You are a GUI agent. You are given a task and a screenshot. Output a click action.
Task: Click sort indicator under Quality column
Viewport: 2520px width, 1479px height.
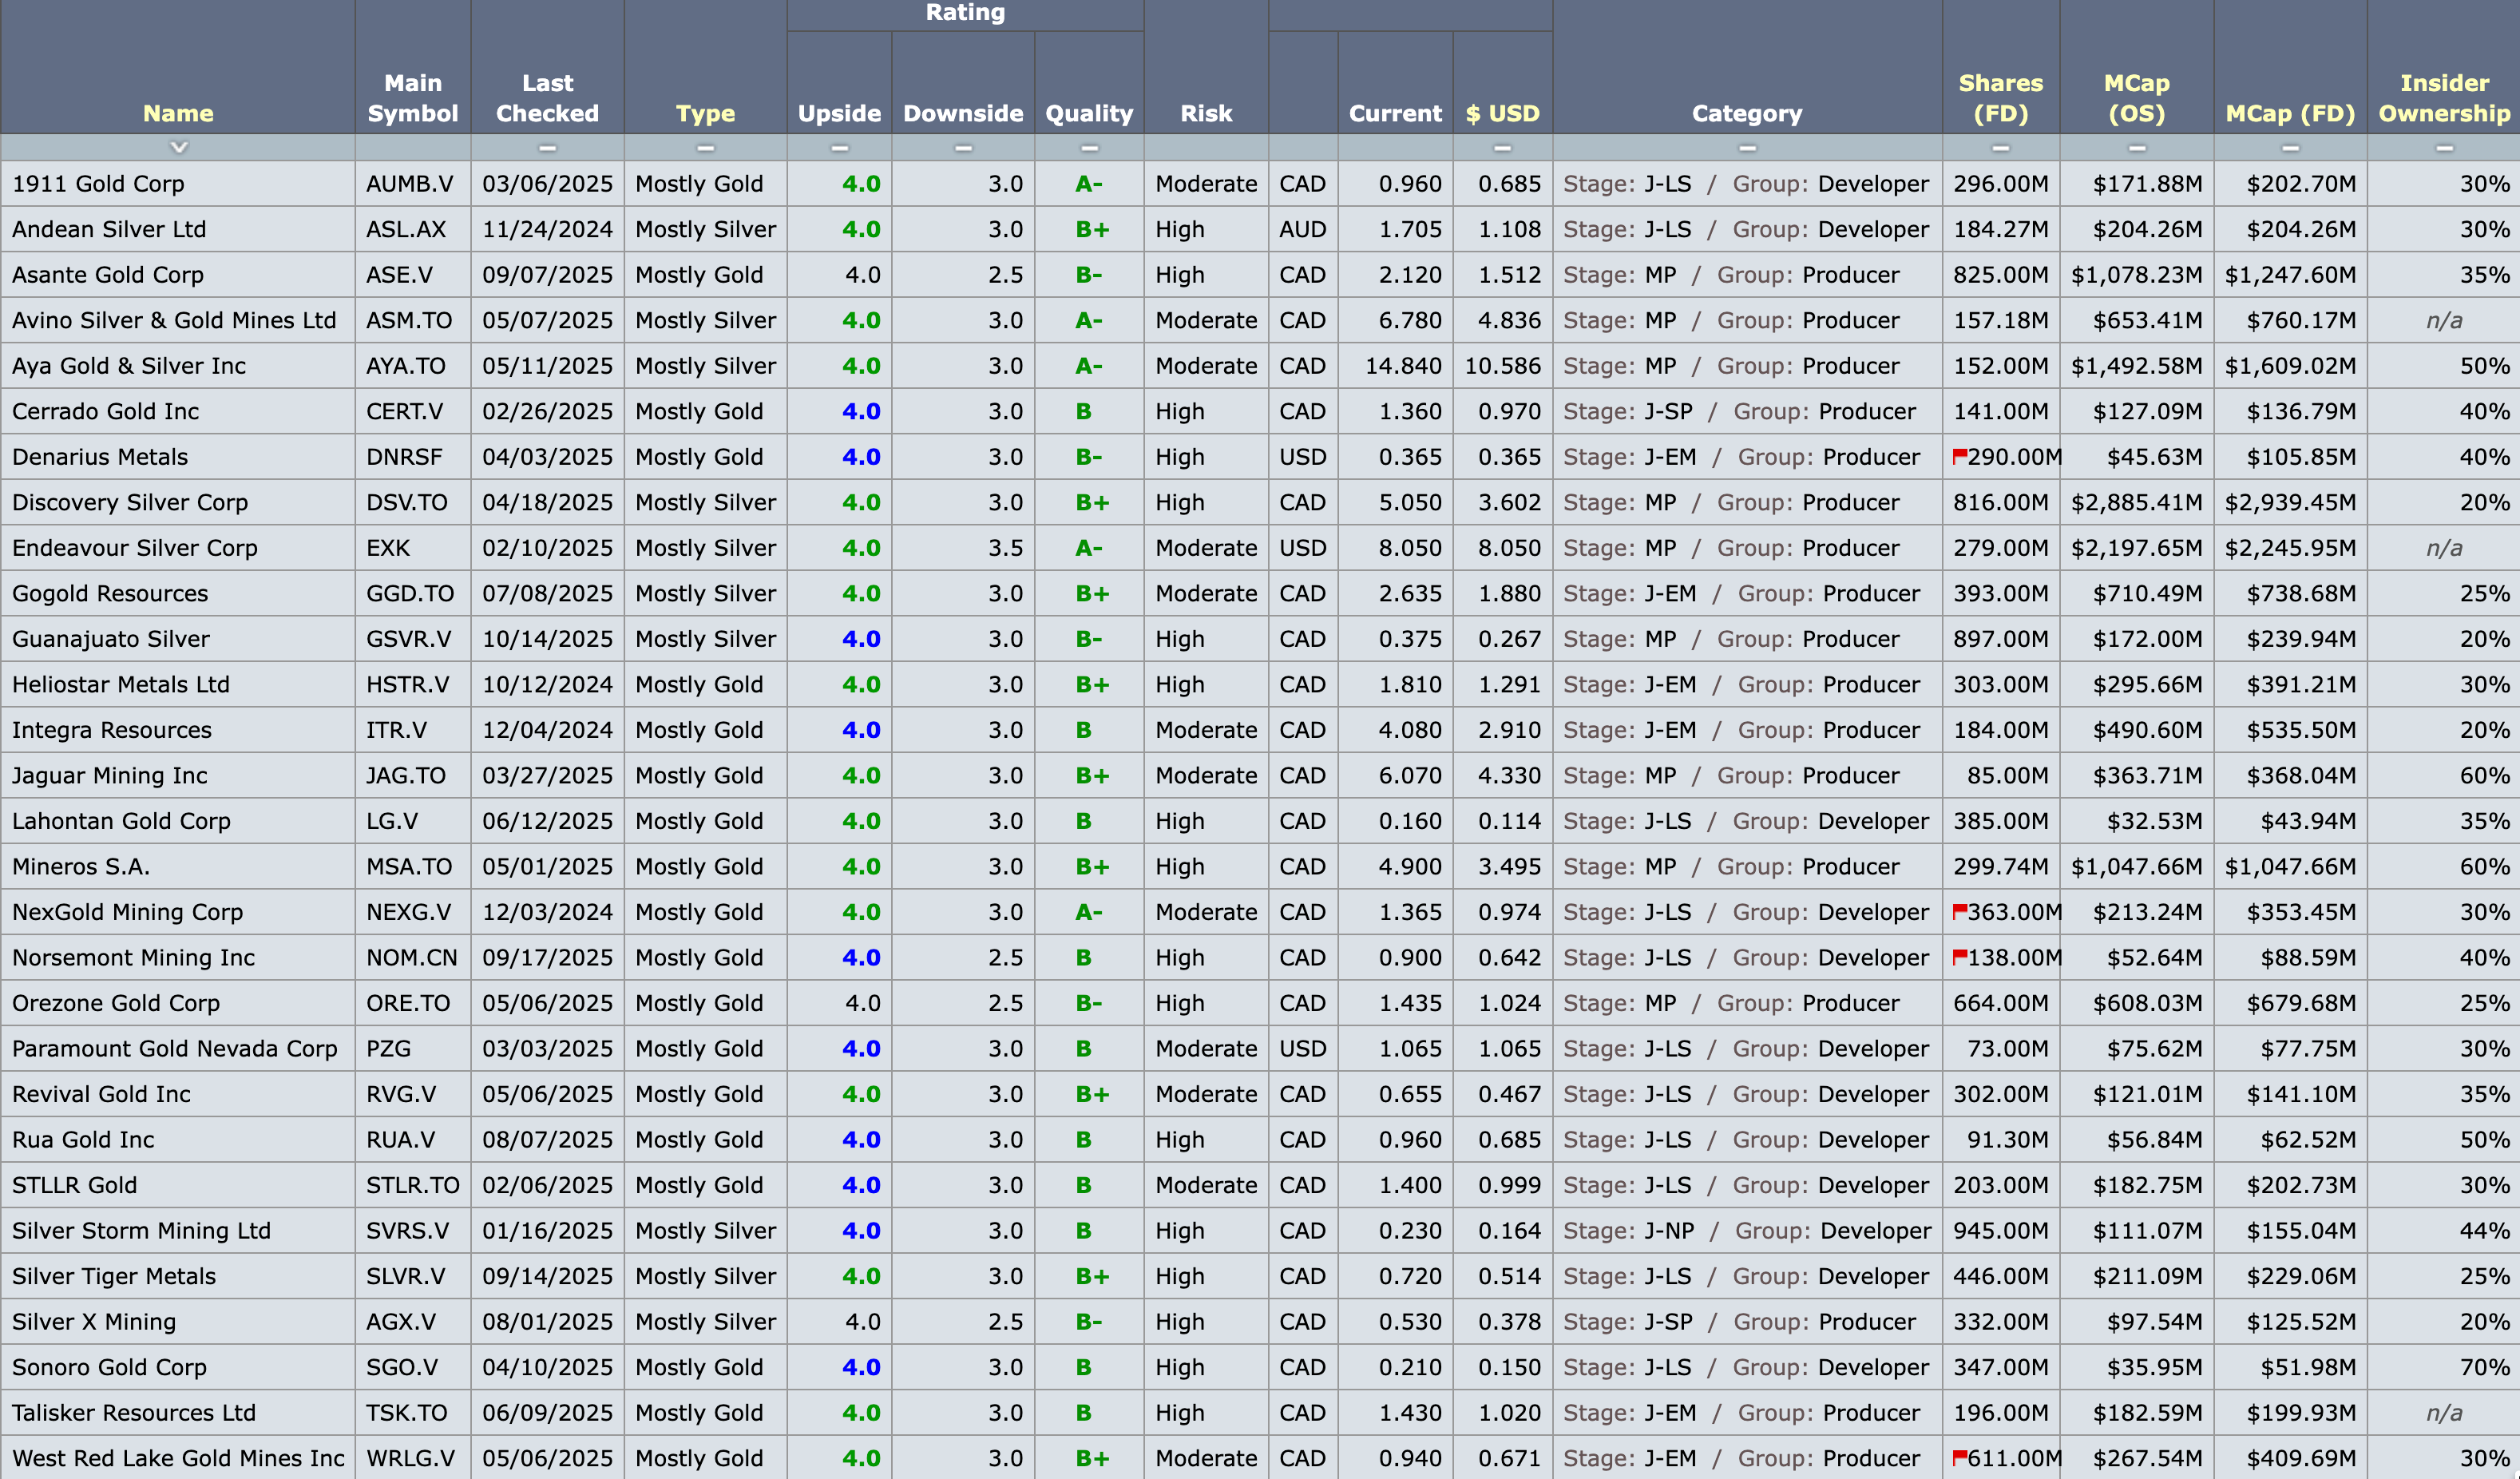pyautogui.click(x=1089, y=148)
